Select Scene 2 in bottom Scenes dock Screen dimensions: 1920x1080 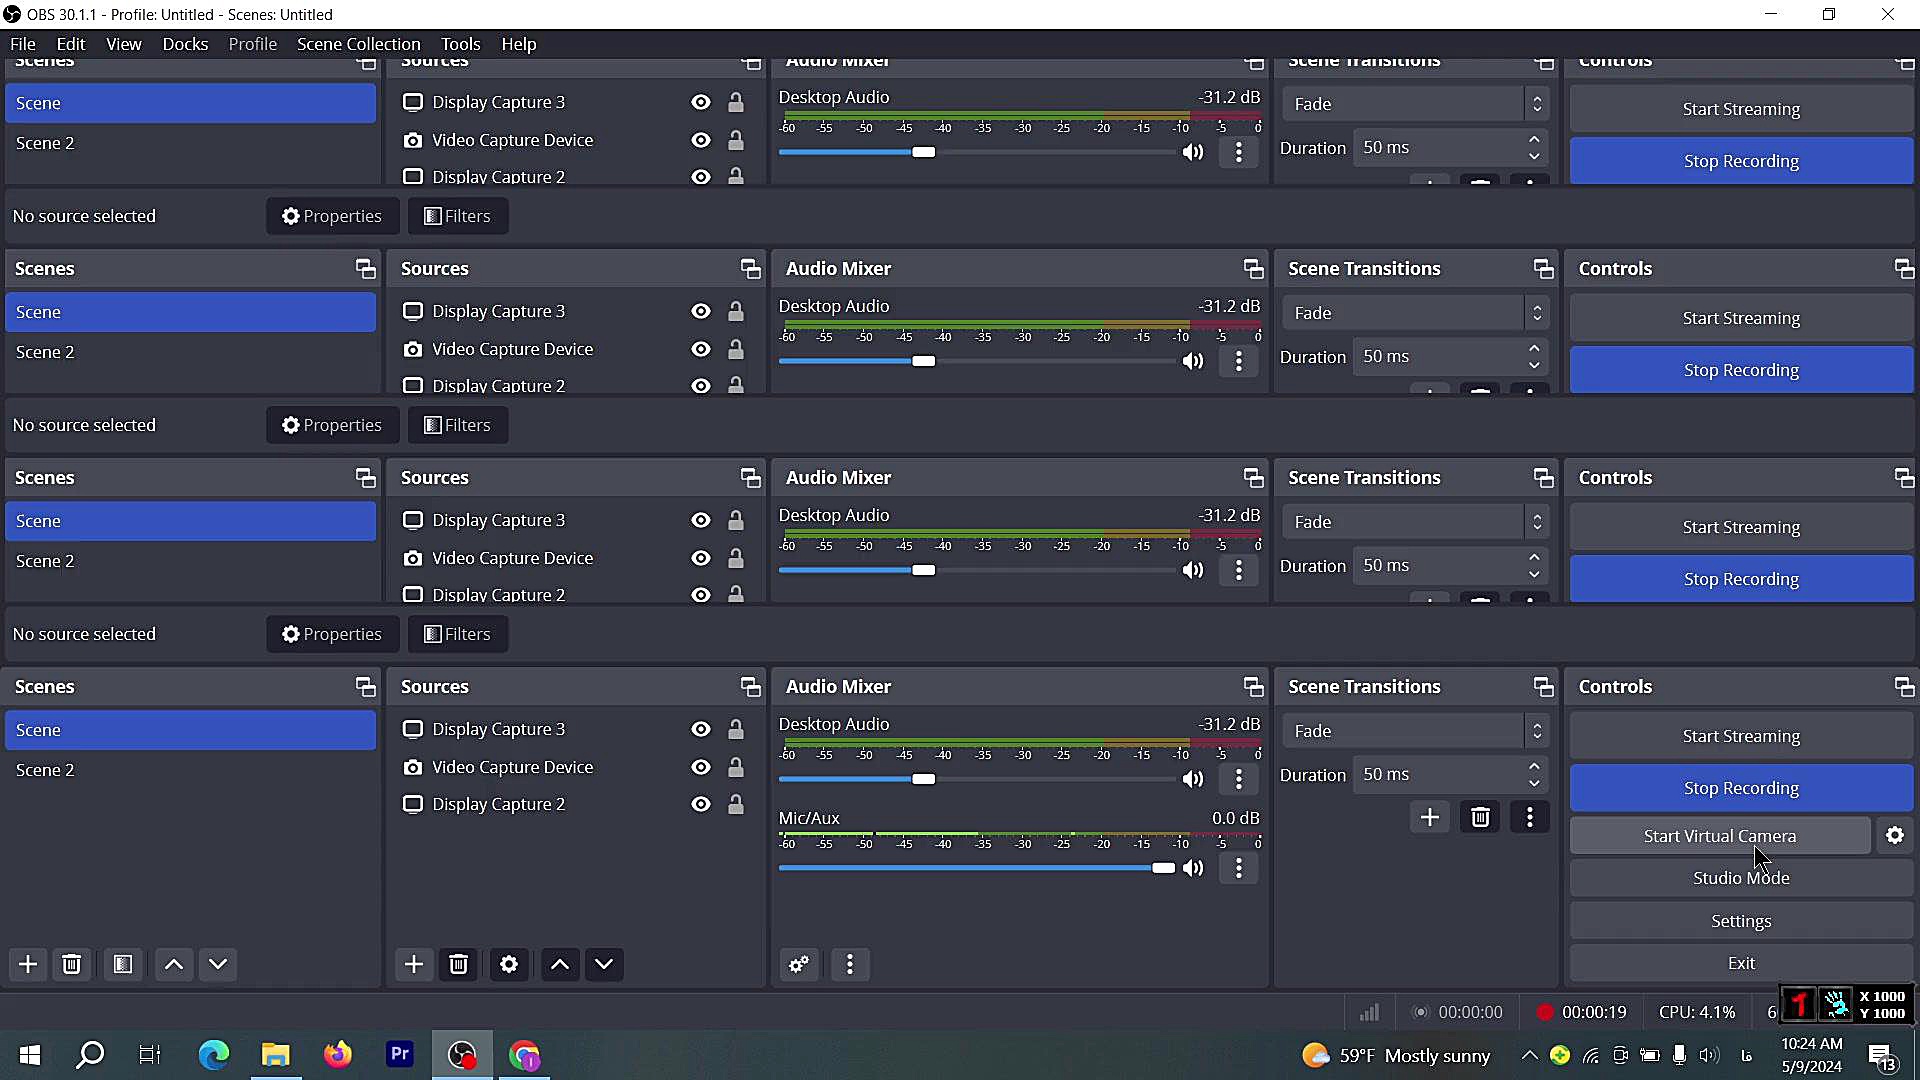click(190, 770)
